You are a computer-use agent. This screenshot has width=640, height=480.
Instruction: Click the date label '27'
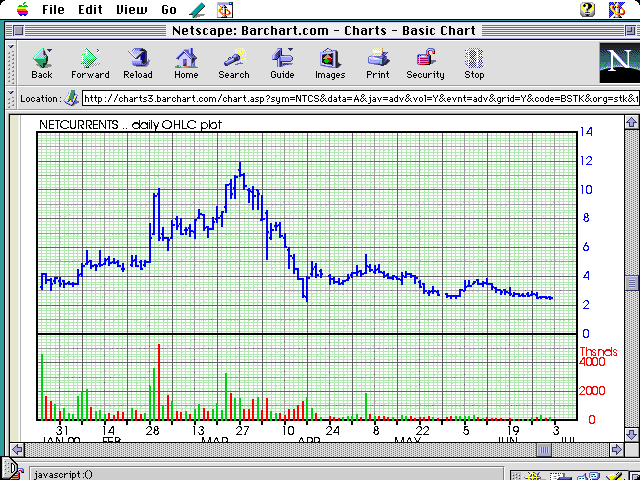[242, 431]
